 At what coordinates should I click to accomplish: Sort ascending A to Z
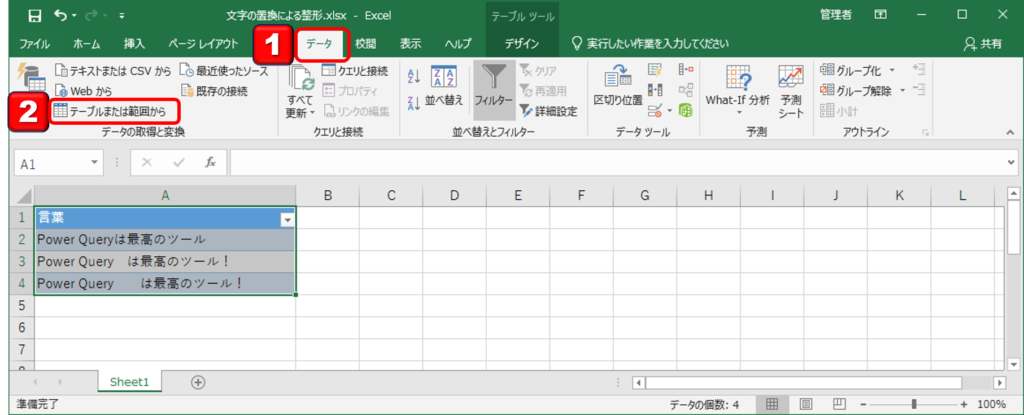(x=413, y=76)
